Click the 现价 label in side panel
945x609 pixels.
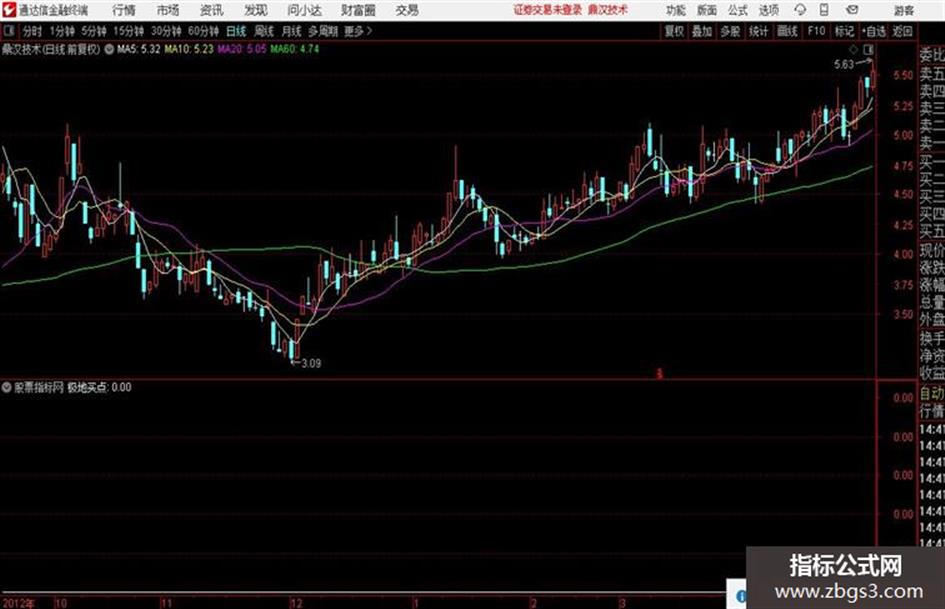[932, 250]
